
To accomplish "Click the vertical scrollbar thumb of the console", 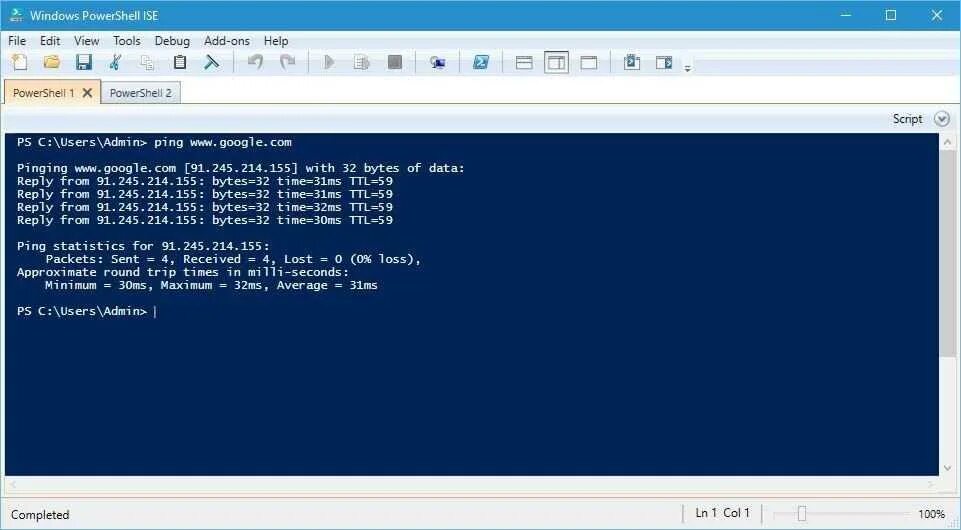I will point(948,254).
